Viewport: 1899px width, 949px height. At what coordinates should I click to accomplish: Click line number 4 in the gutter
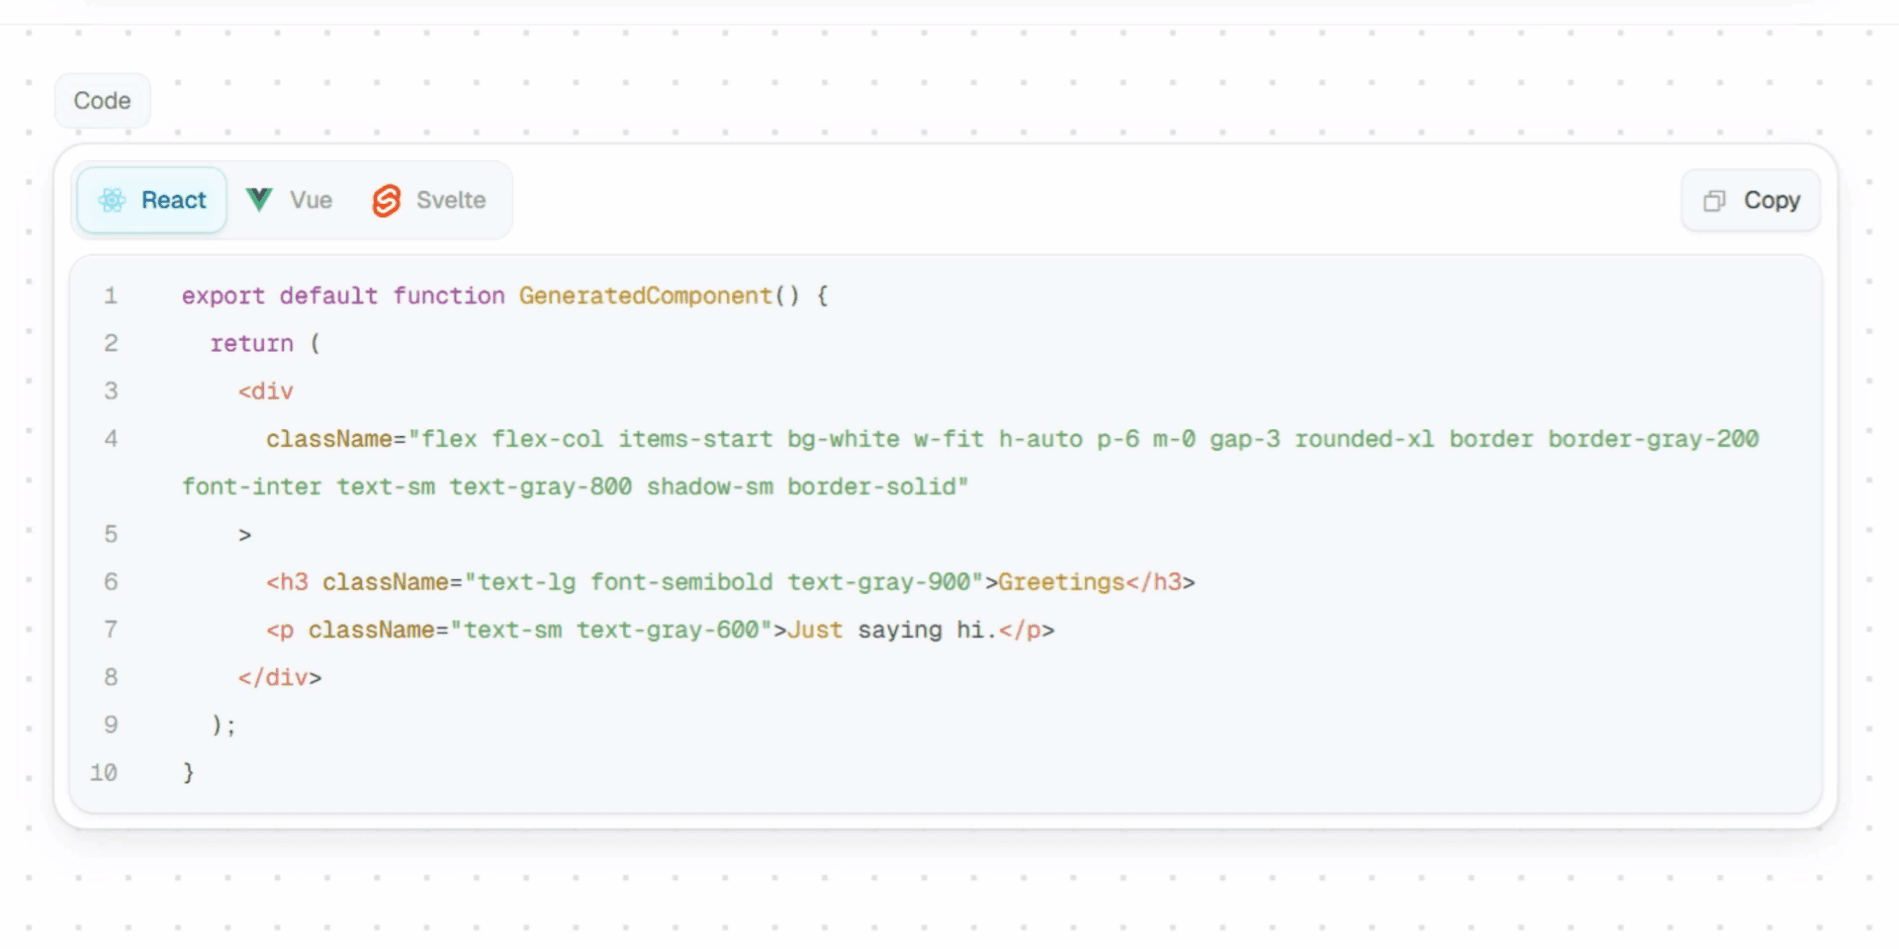pyautogui.click(x=110, y=439)
